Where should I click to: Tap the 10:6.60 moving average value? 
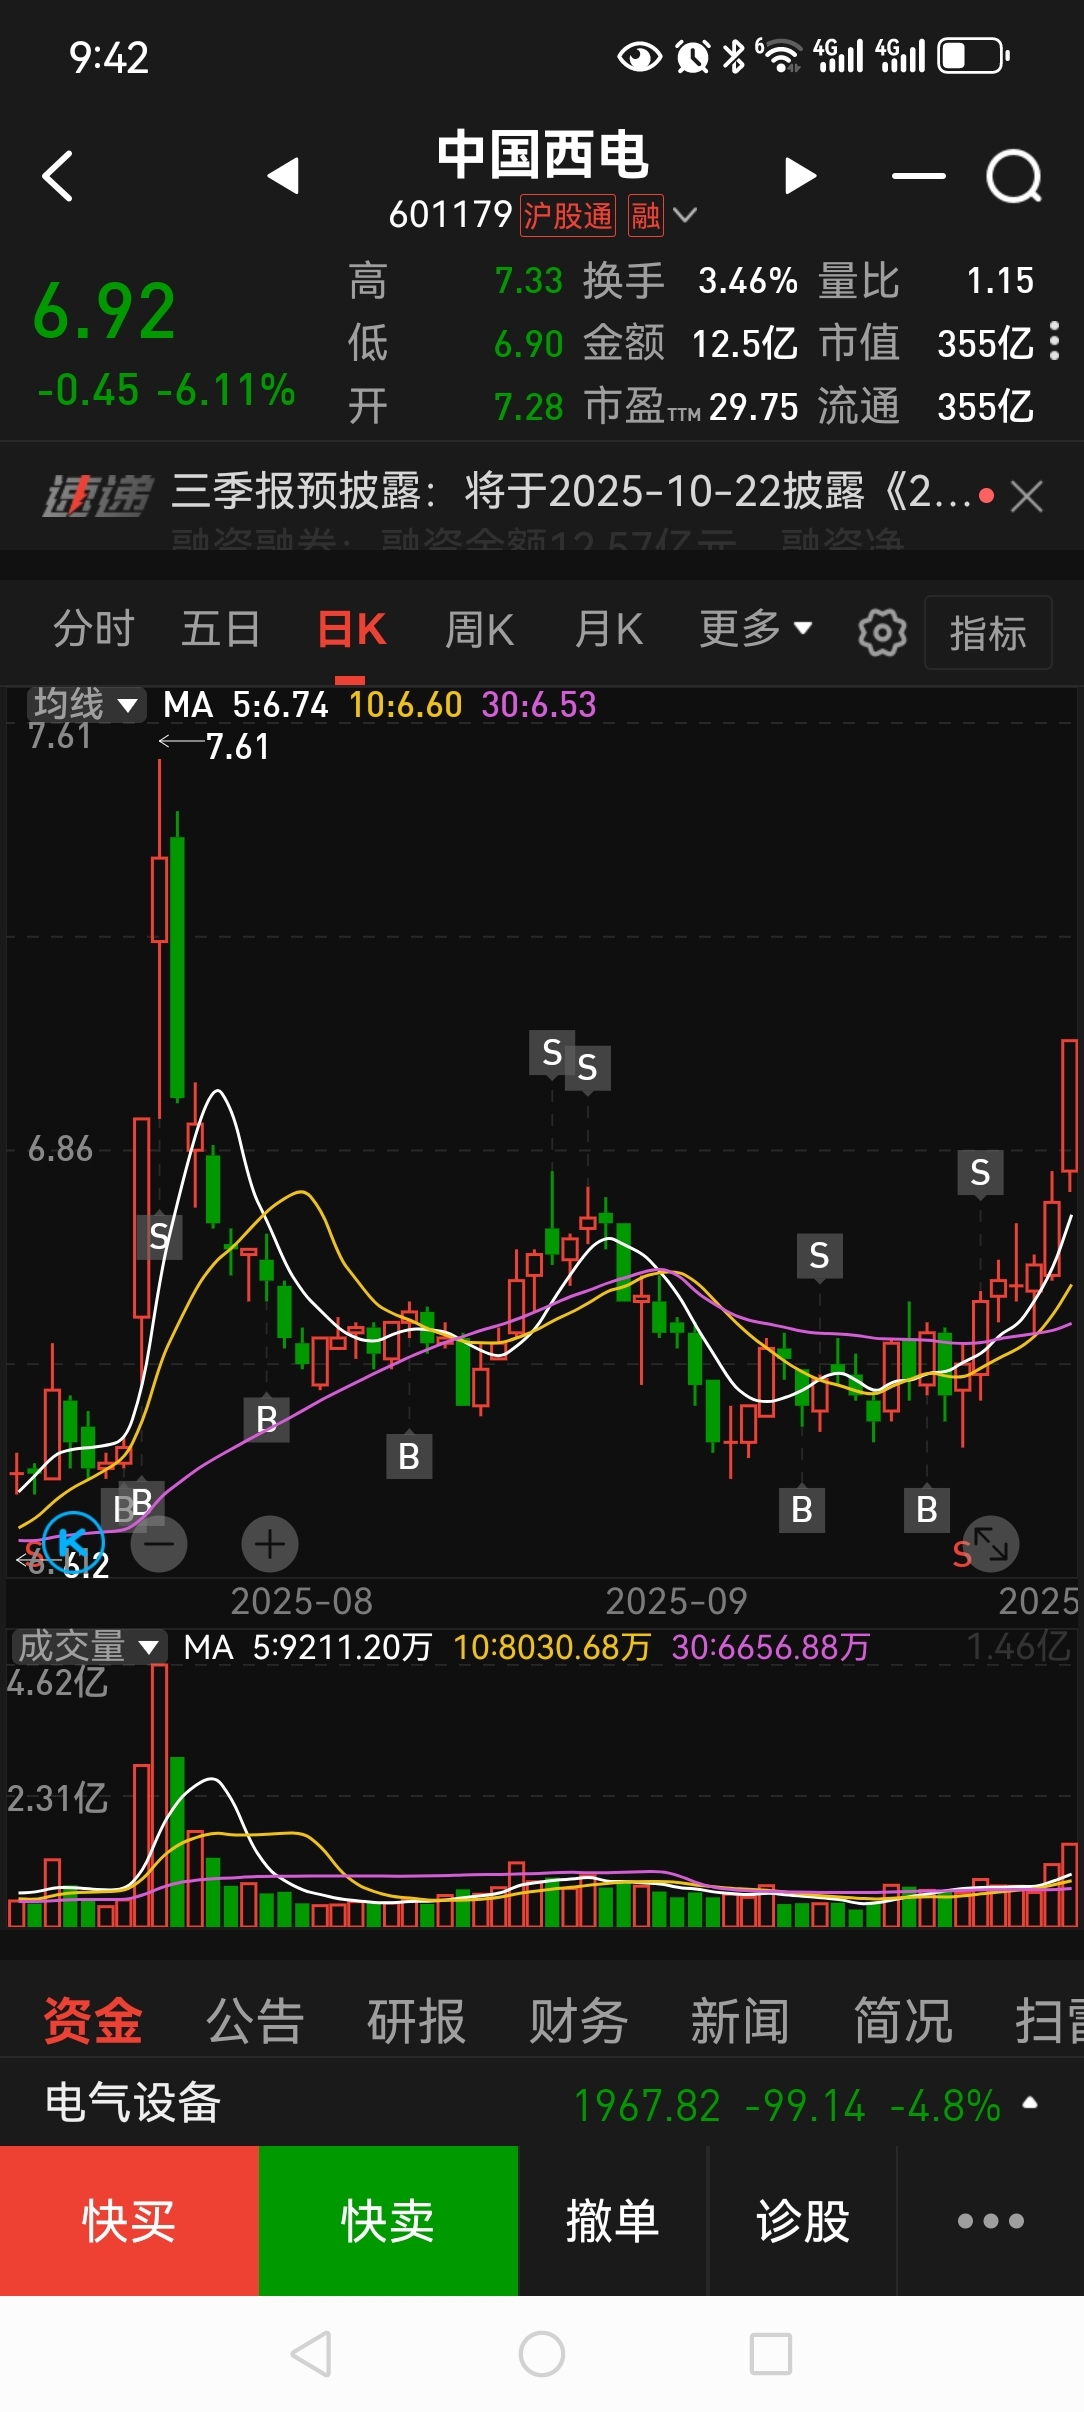pos(405,705)
